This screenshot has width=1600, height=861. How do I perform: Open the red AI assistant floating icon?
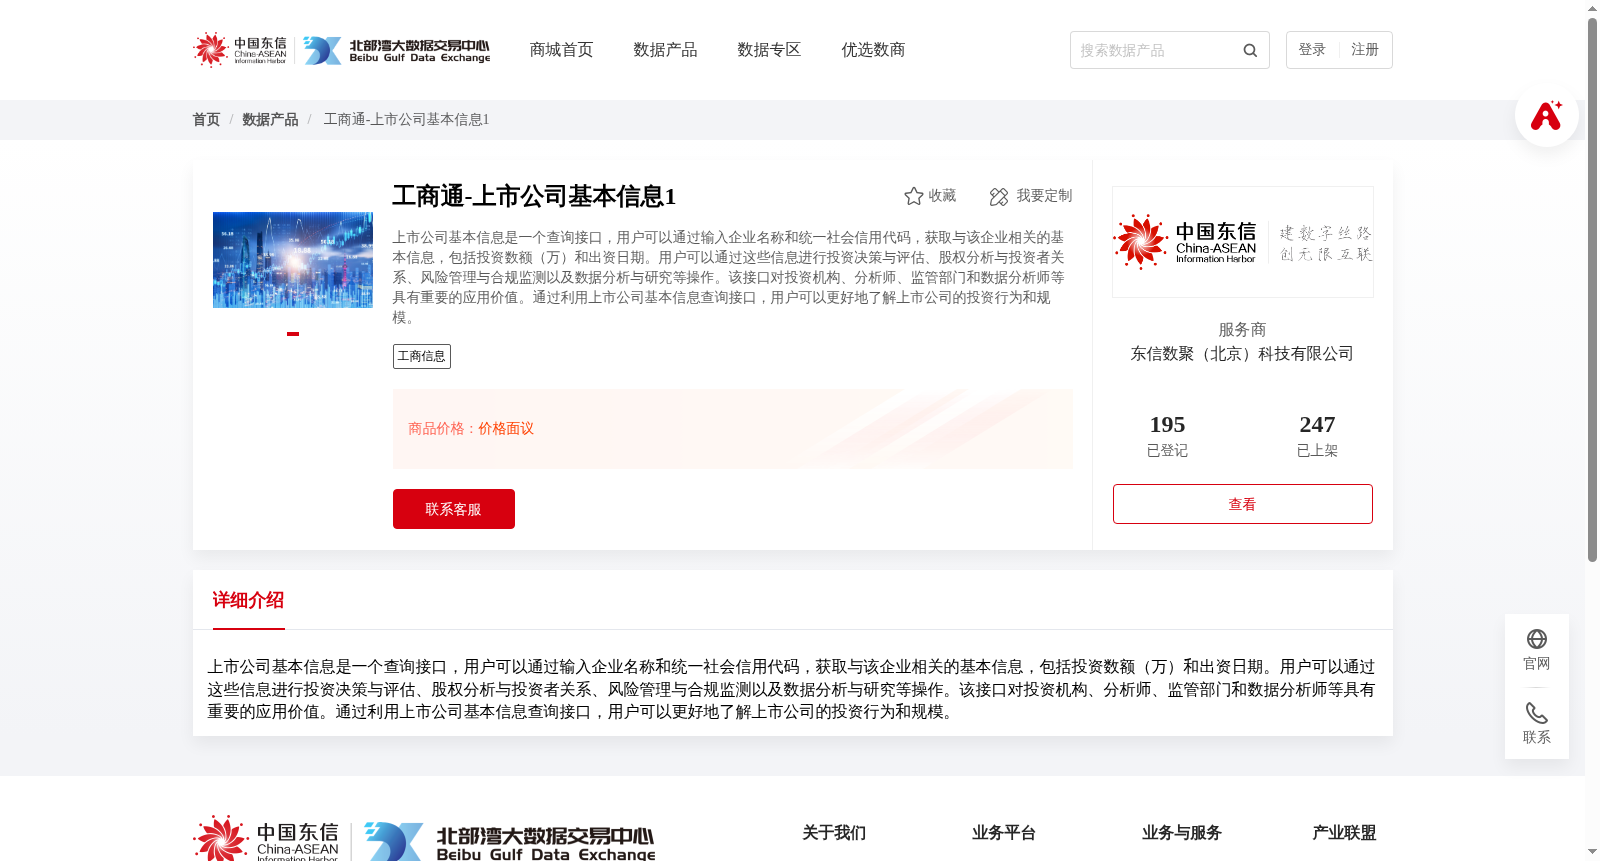click(x=1546, y=116)
